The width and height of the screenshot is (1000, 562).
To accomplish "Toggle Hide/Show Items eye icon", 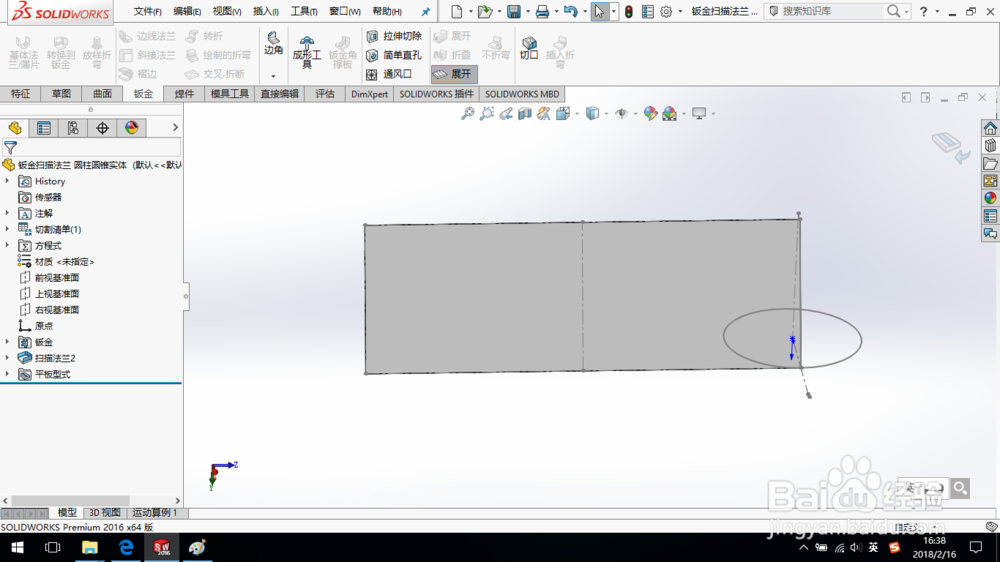I will coord(621,114).
